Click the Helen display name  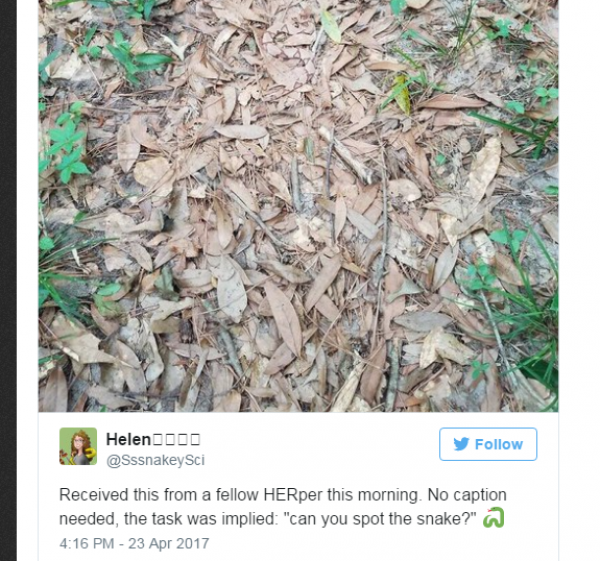(153, 438)
